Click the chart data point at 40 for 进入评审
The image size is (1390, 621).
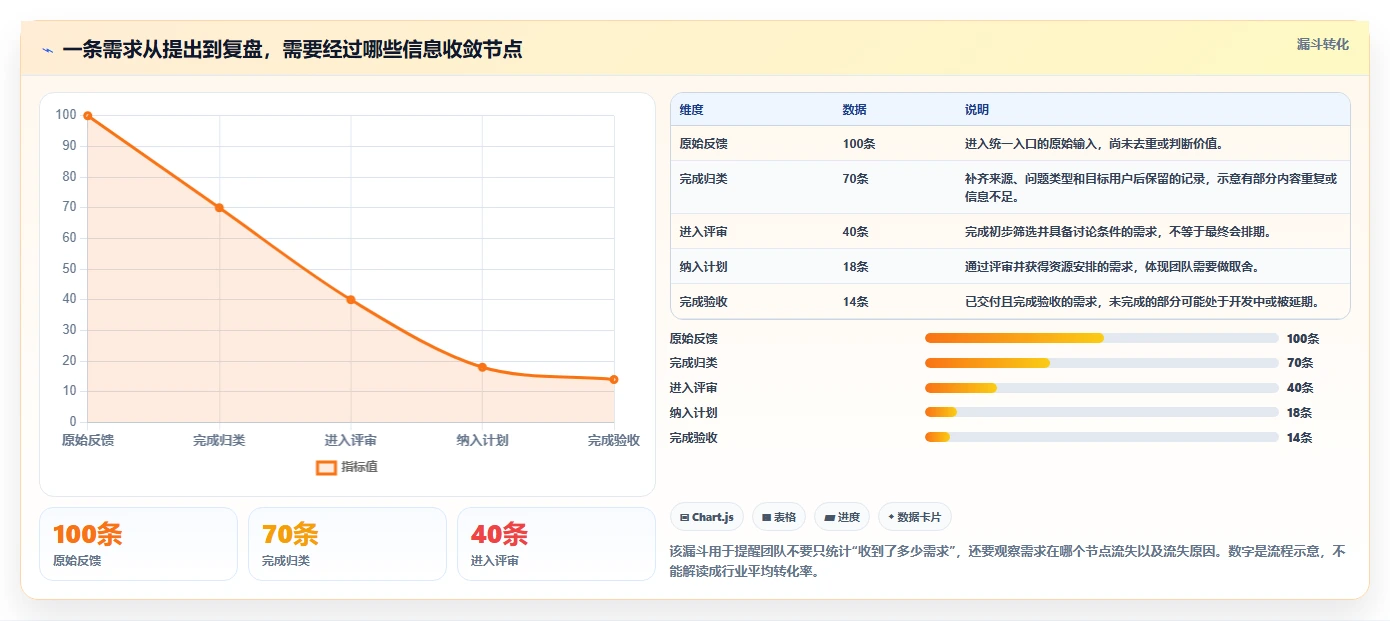[x=351, y=300]
